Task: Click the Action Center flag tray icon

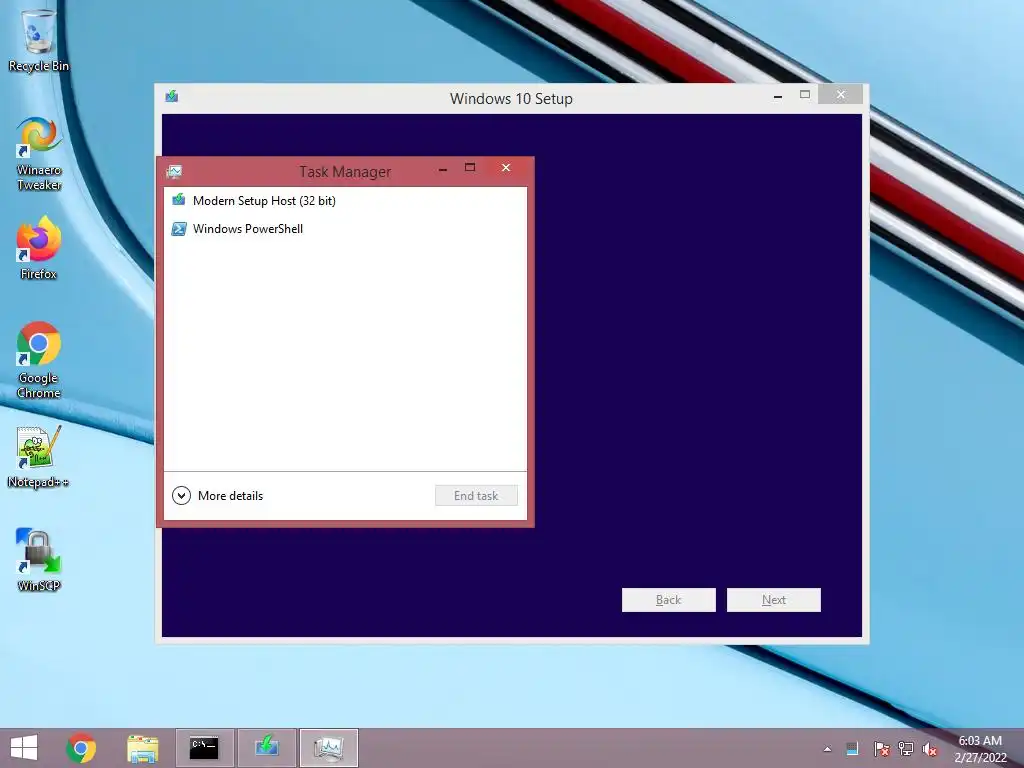Action: (881, 749)
